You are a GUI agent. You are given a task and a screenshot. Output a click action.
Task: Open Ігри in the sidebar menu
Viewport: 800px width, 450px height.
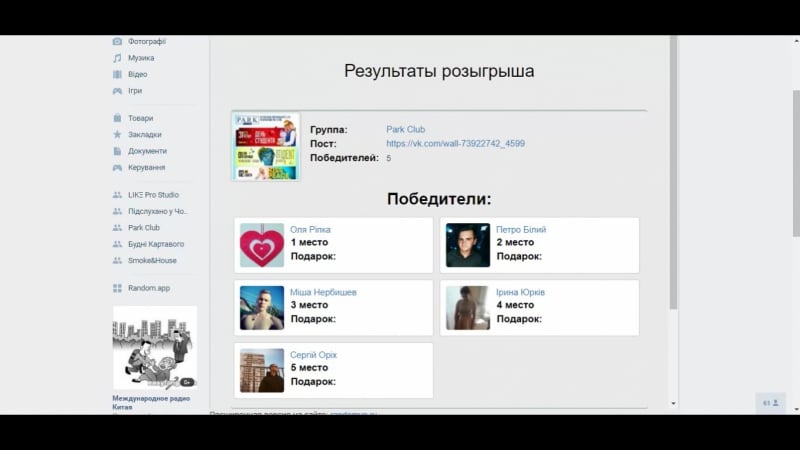coord(135,90)
